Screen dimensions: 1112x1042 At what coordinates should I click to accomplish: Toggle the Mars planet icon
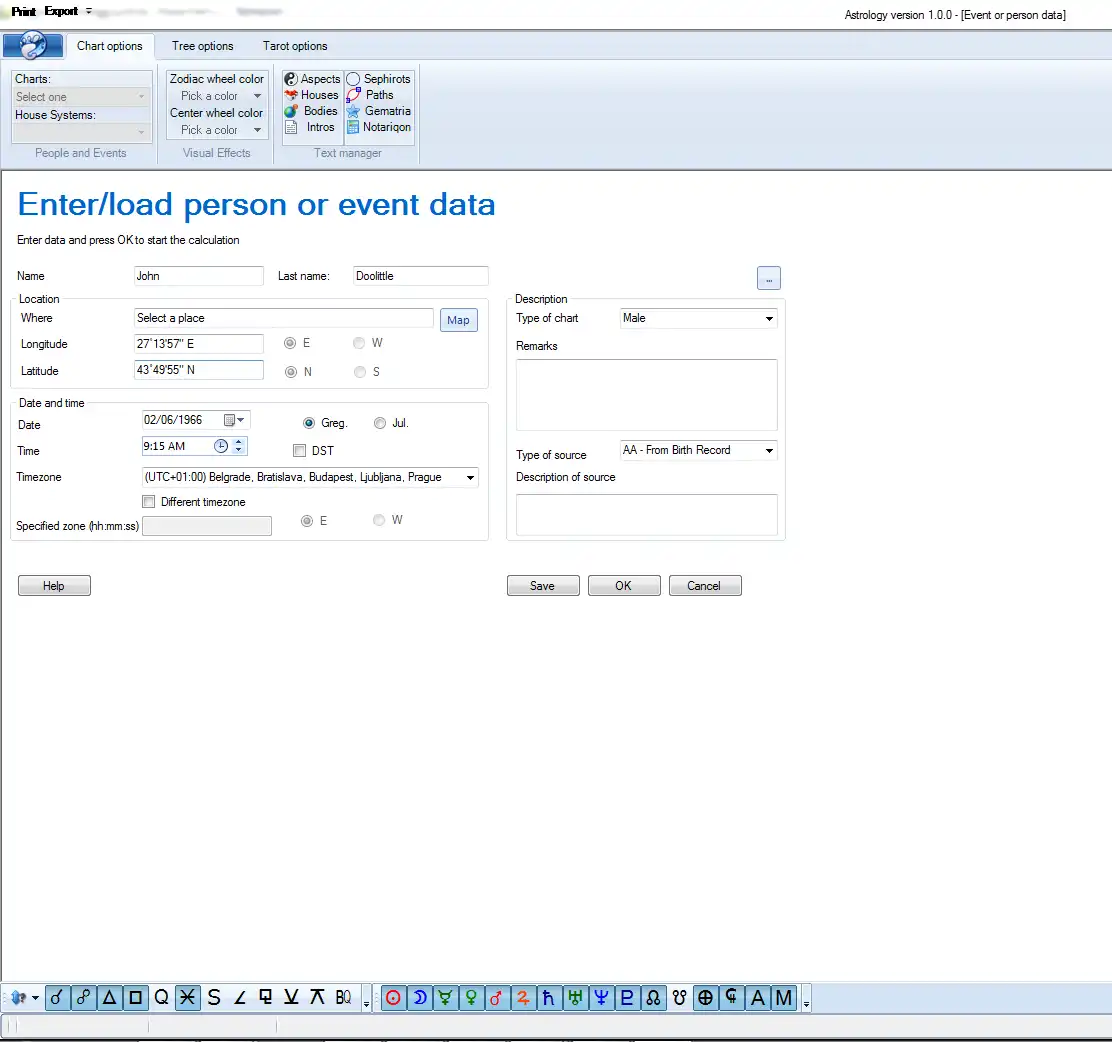click(497, 997)
